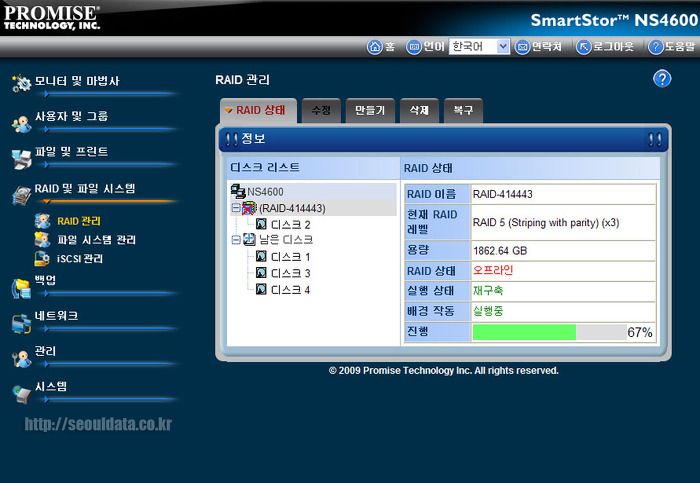The width and height of the screenshot is (700, 483).
Task: Open the 시스템 menu
Action: click(x=51, y=387)
